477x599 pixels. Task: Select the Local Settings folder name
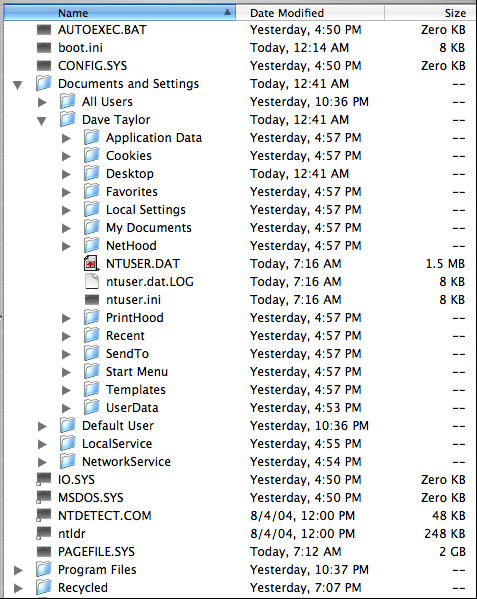146,210
